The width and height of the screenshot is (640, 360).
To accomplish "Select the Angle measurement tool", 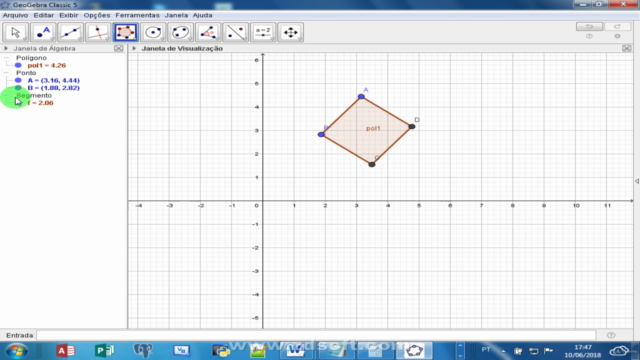I will [208, 32].
